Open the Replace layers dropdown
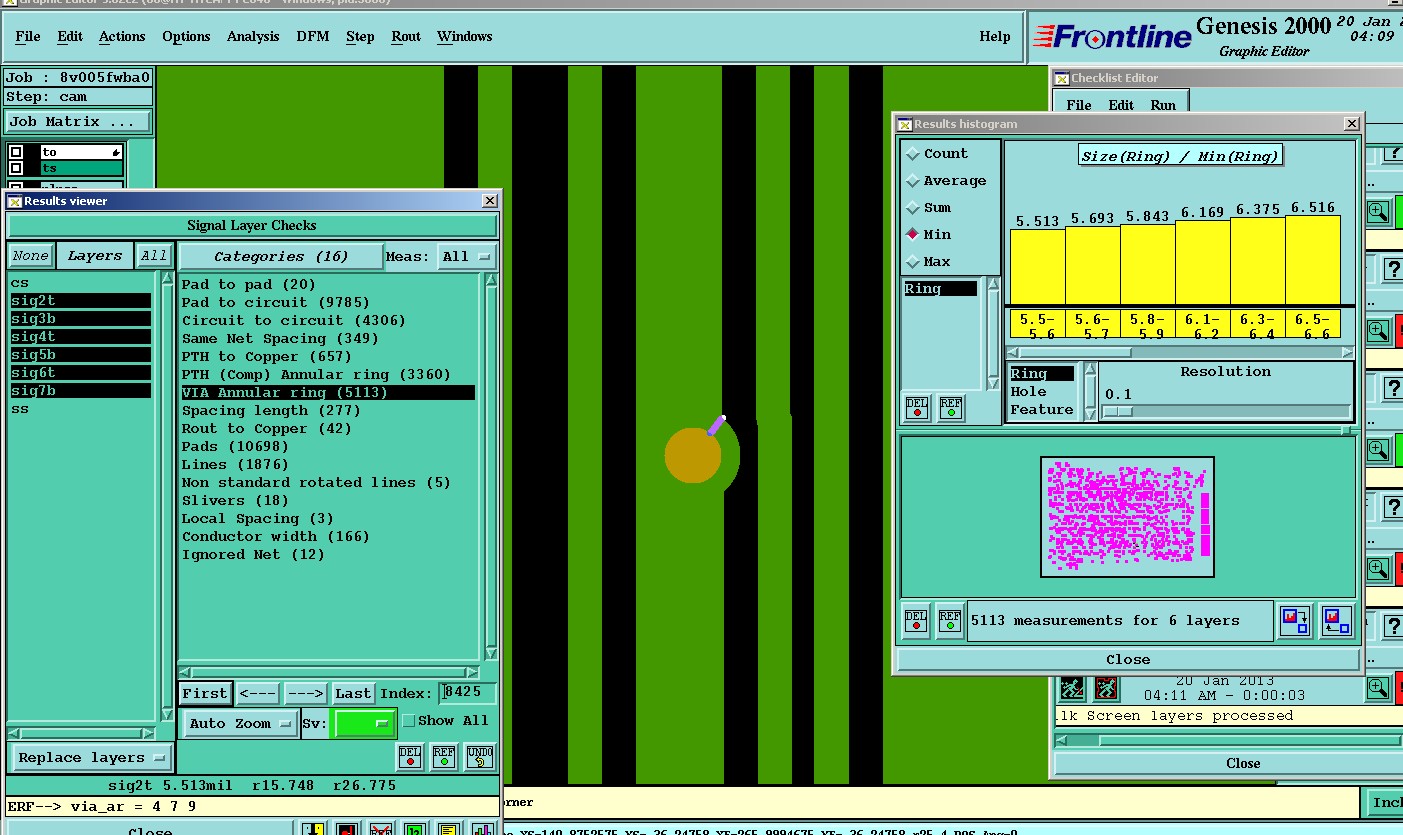 [x=92, y=758]
